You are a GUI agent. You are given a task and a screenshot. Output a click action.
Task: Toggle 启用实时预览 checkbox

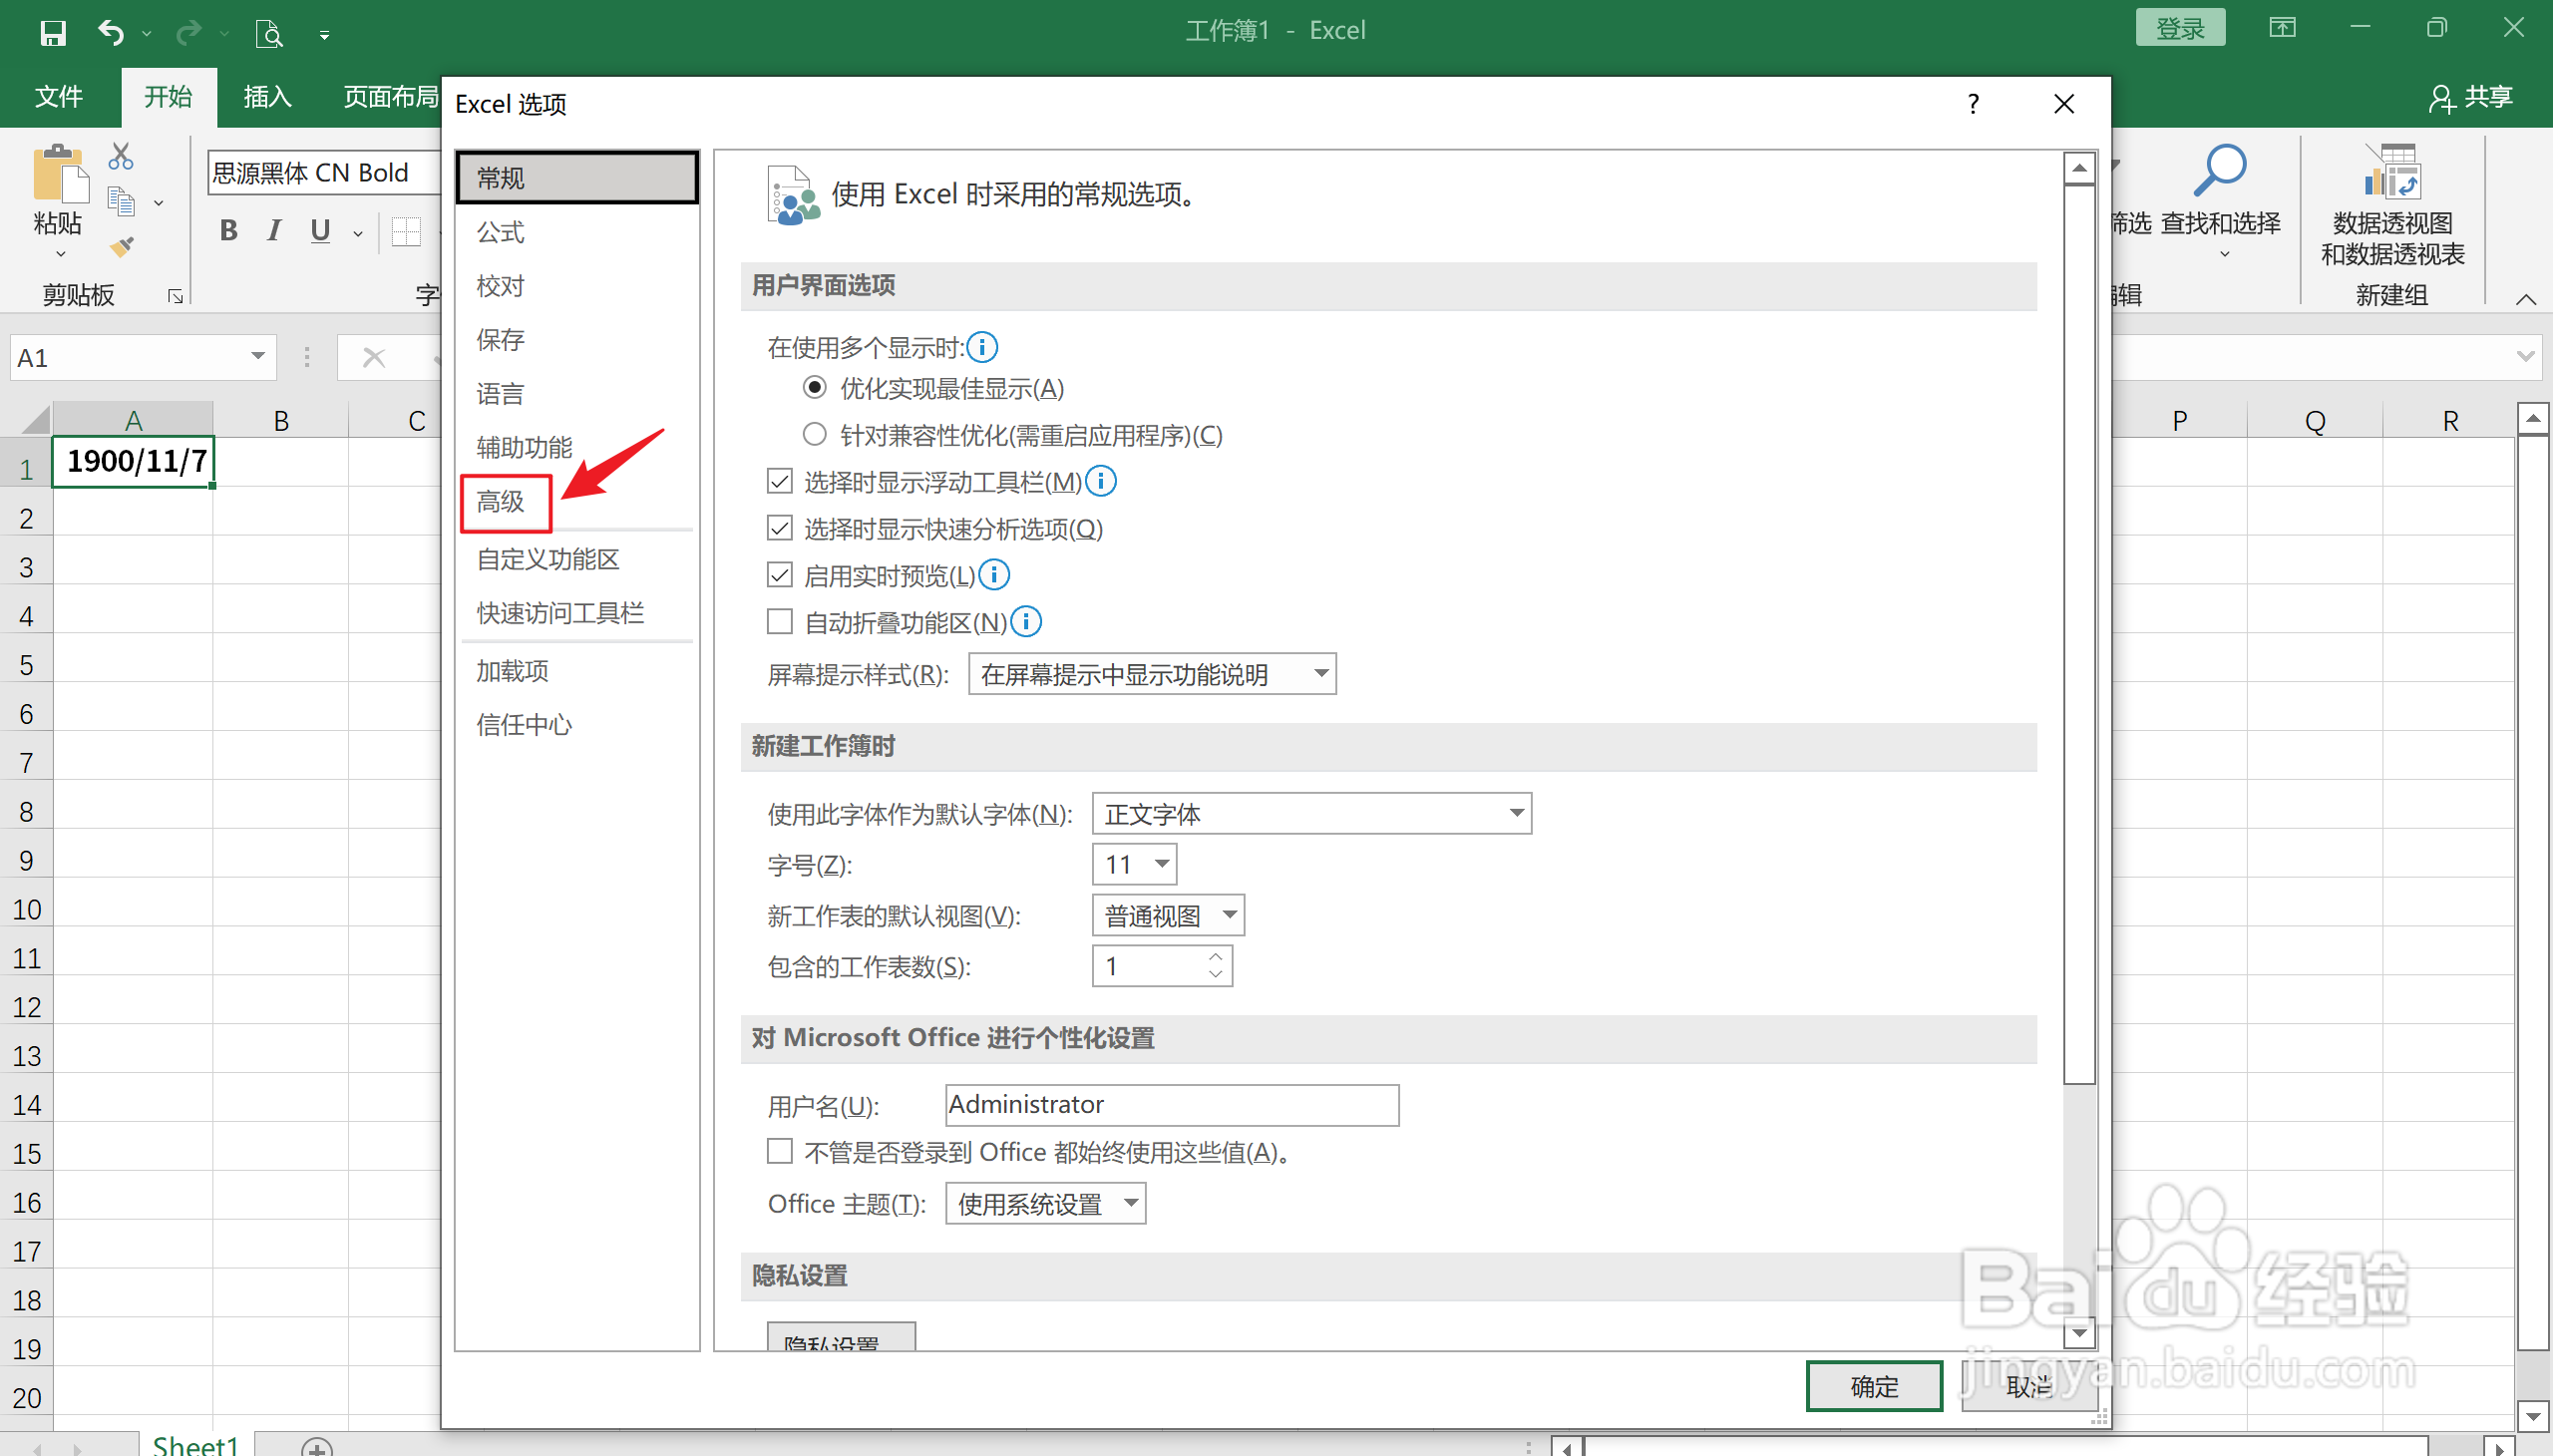[x=780, y=574]
